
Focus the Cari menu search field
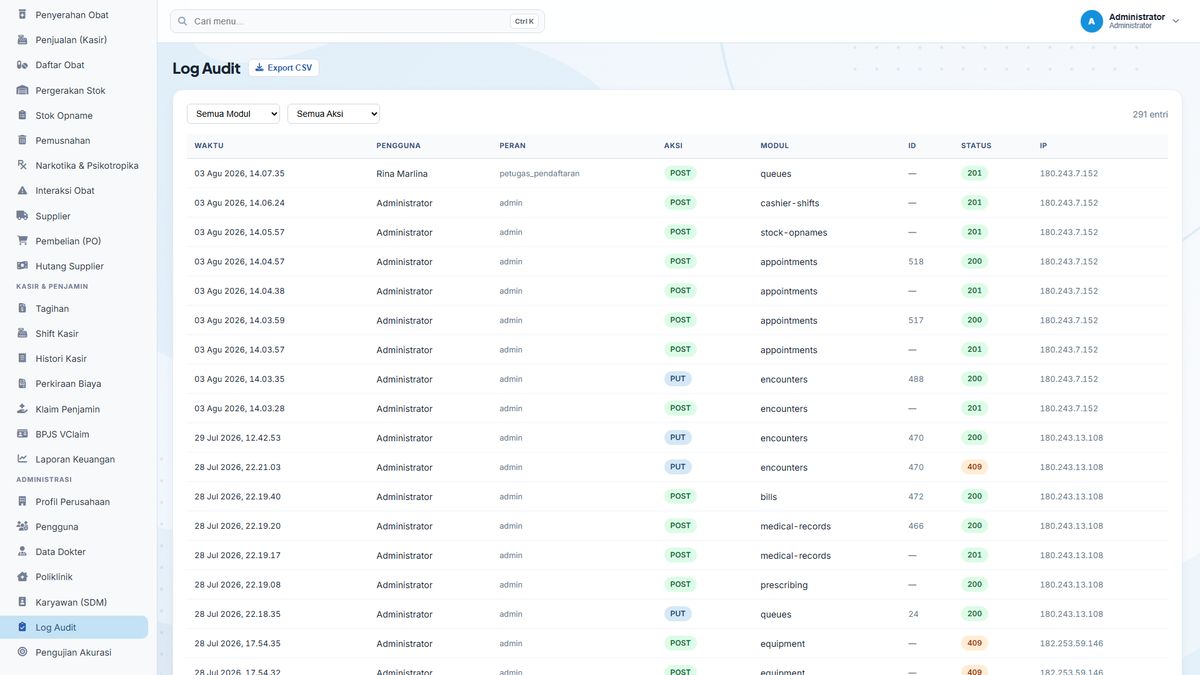pos(357,21)
